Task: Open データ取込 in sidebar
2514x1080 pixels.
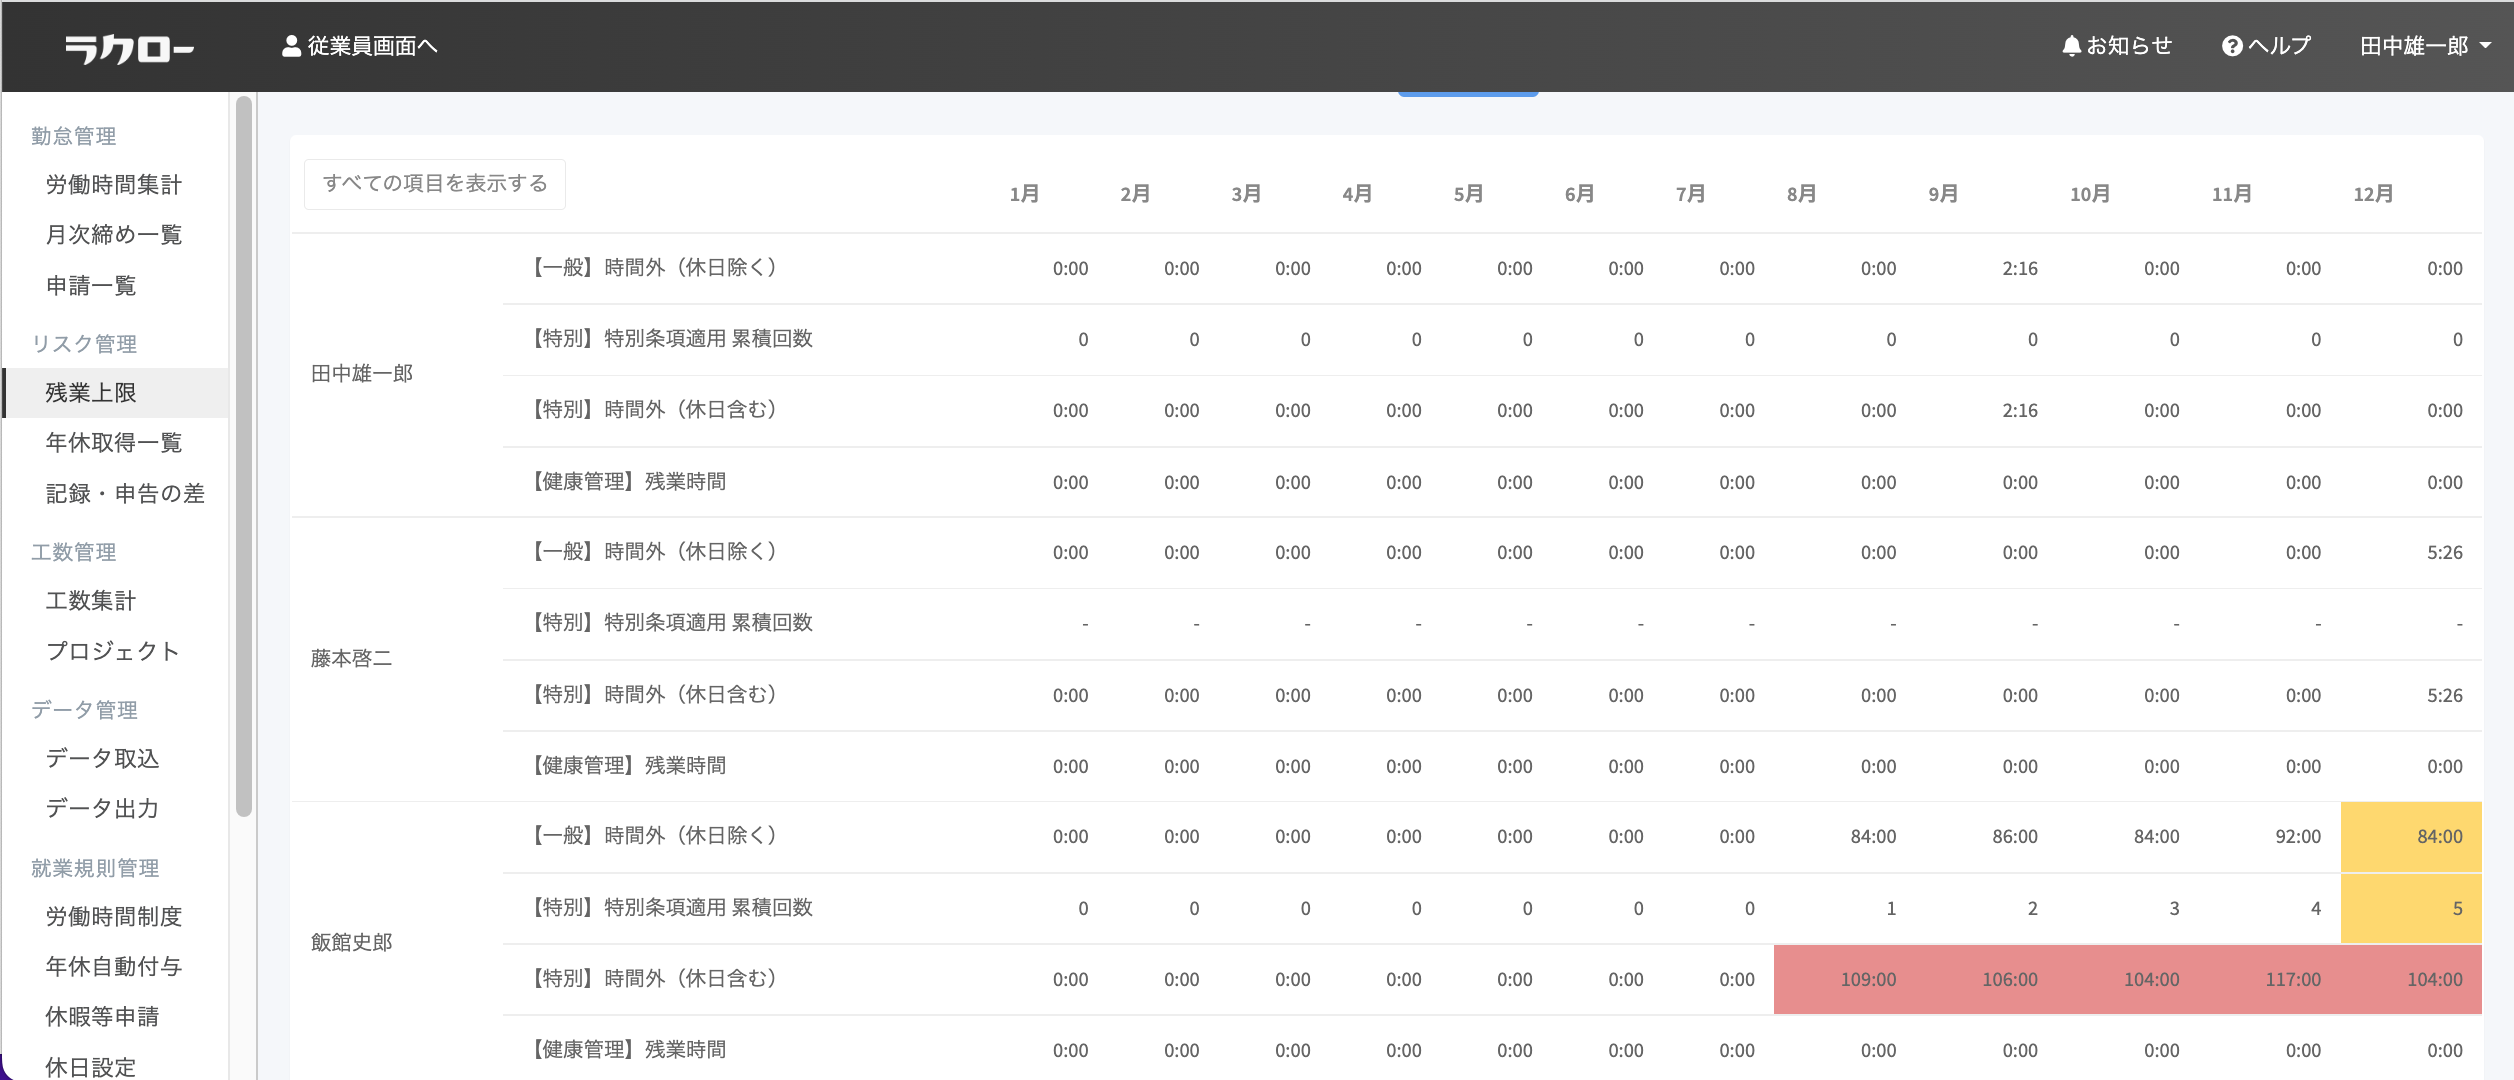Action: click(102, 759)
